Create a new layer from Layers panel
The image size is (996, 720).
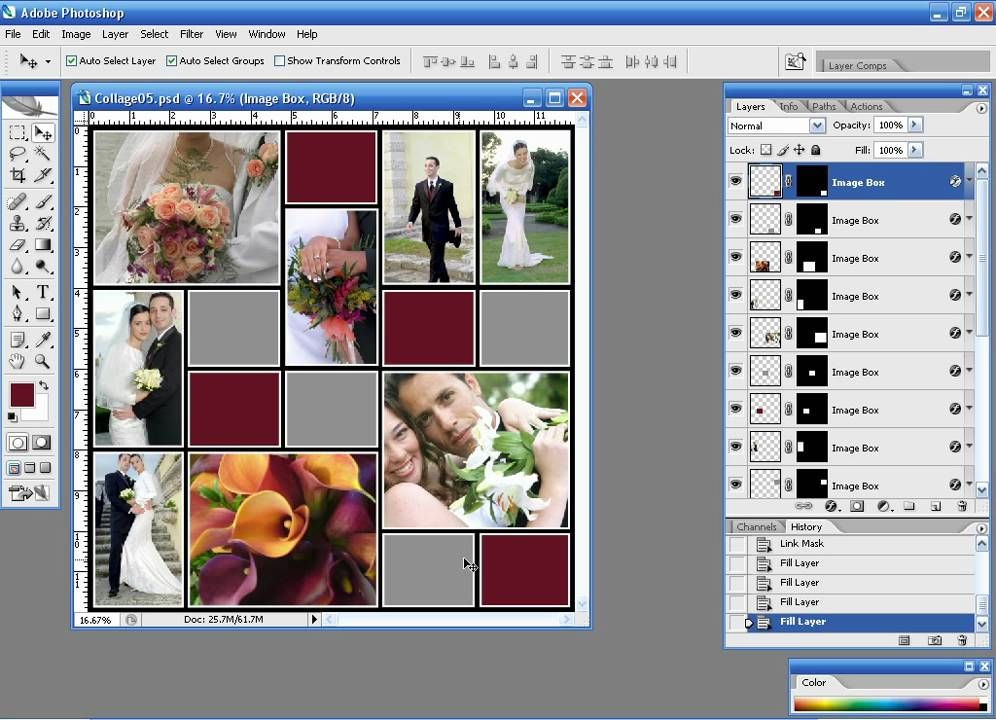click(936, 507)
